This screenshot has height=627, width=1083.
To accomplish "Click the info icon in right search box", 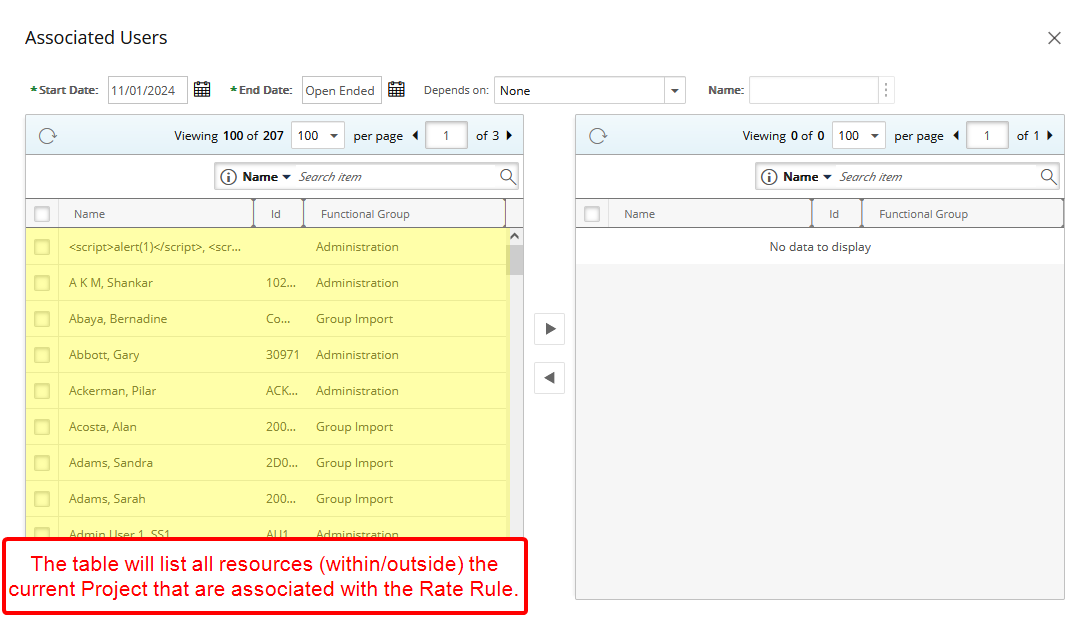I will pos(769,177).
